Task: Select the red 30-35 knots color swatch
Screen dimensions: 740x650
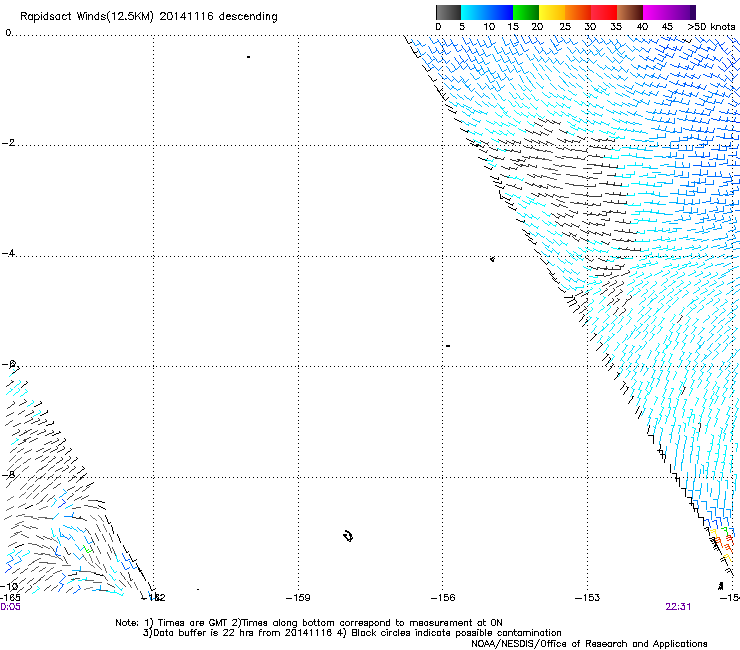Action: click(604, 12)
